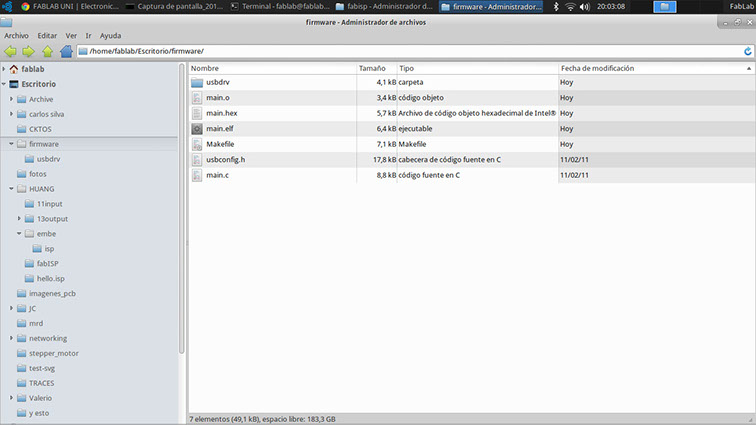Click the fotos folder icon in tree
The width and height of the screenshot is (756, 425).
point(22,174)
